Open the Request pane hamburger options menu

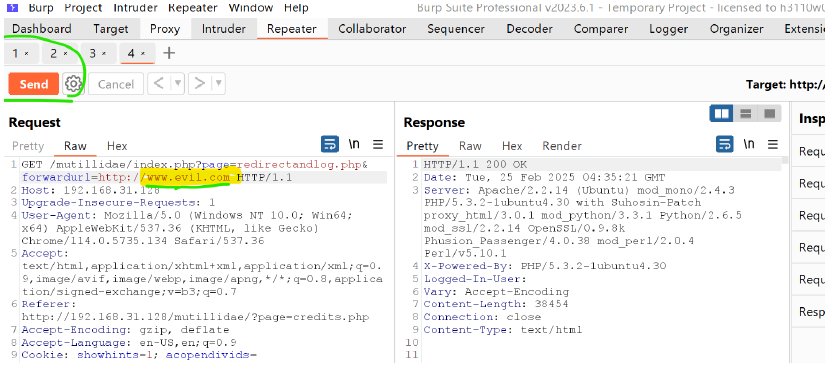point(378,144)
